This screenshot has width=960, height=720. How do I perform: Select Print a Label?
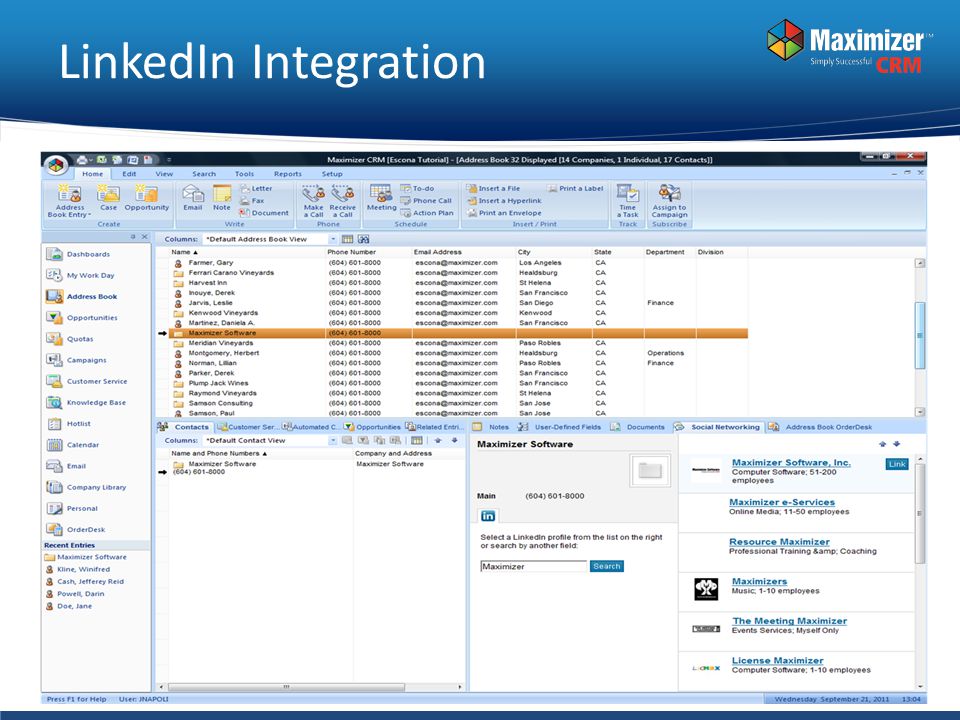click(576, 189)
